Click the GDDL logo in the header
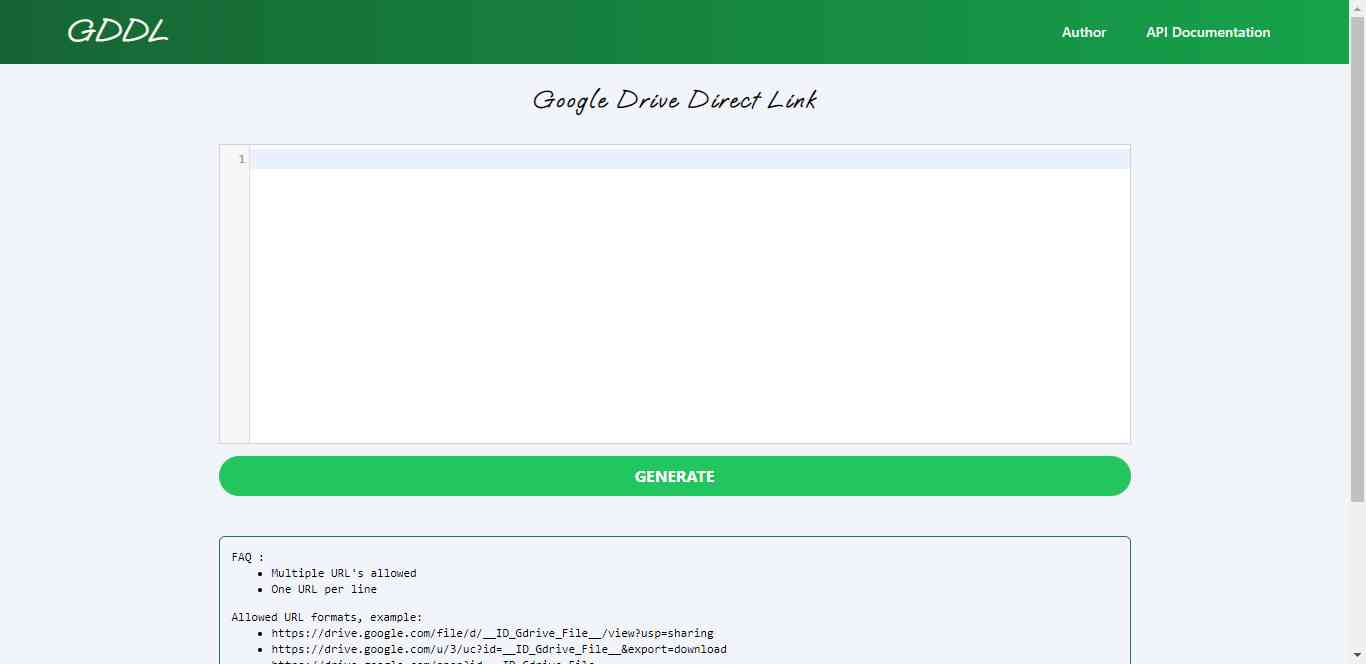The height and width of the screenshot is (664, 1366). click(117, 32)
